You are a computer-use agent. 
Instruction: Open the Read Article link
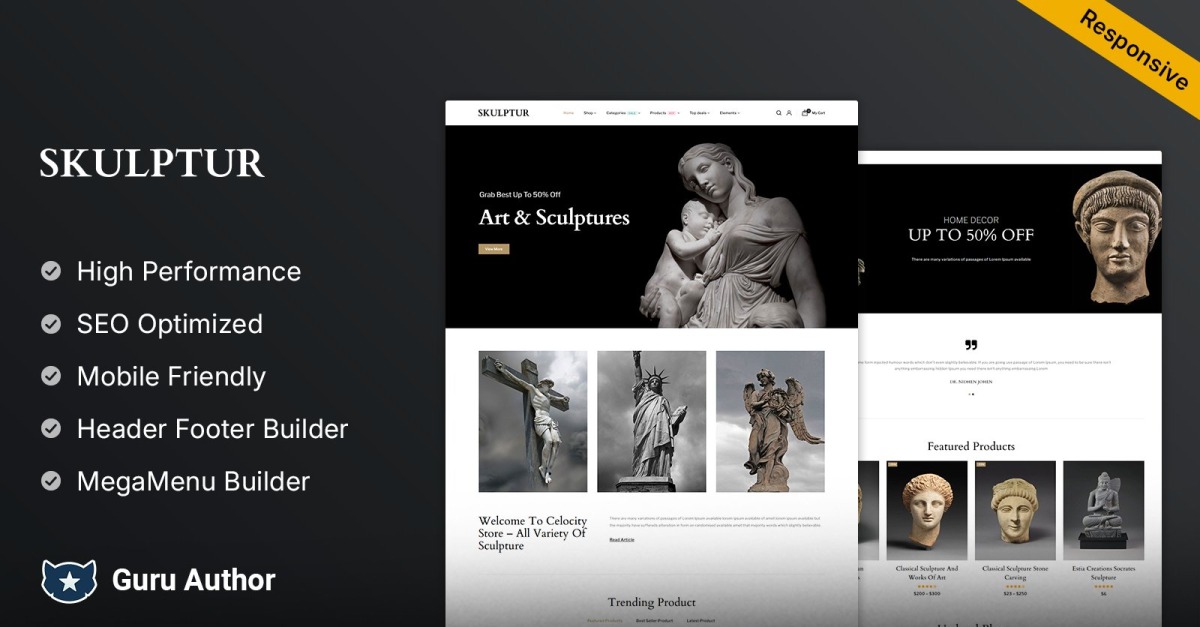click(x=621, y=540)
